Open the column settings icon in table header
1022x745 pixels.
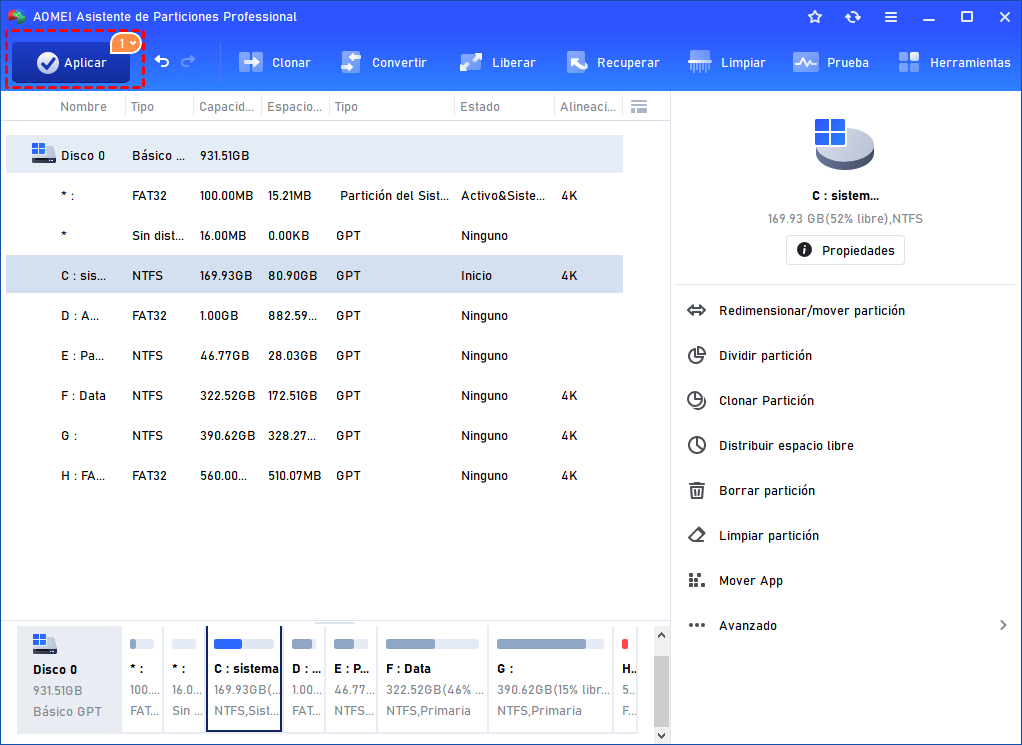[640, 107]
